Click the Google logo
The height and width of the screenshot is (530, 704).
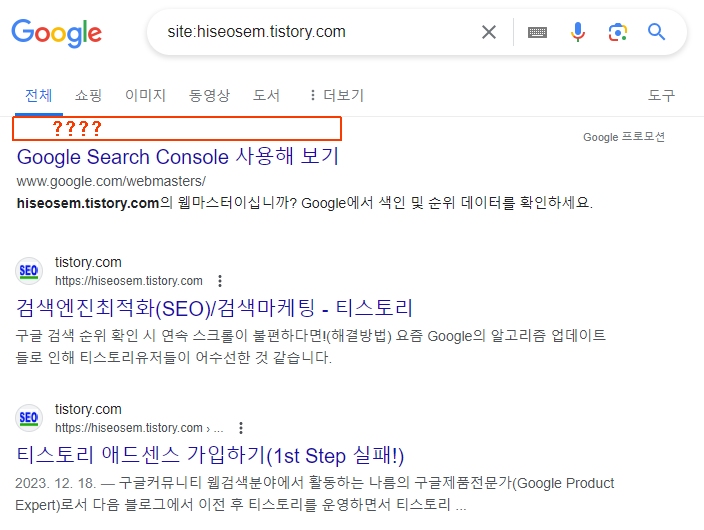click(x=57, y=32)
